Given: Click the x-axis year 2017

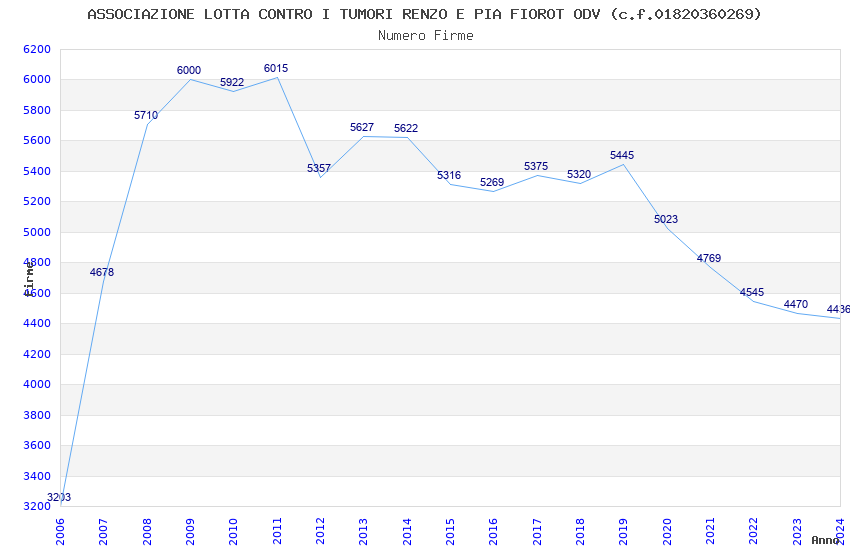Looking at the screenshot, I should pyautogui.click(x=537, y=532).
